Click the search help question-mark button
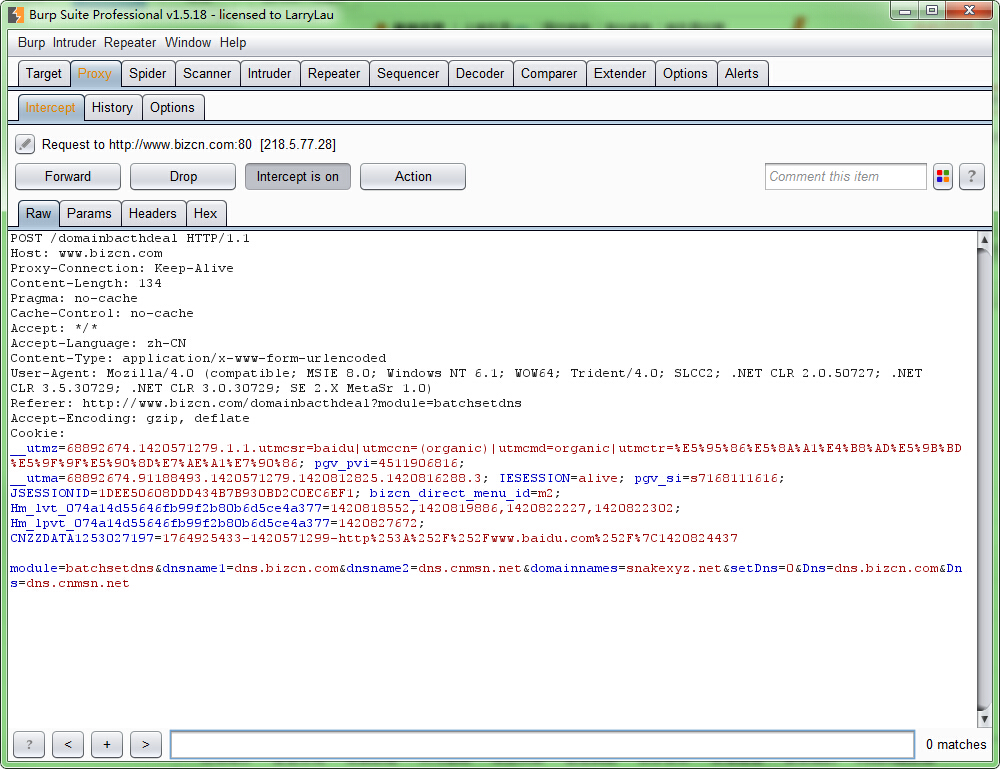Screen dimensions: 1000x769 (x=29, y=744)
